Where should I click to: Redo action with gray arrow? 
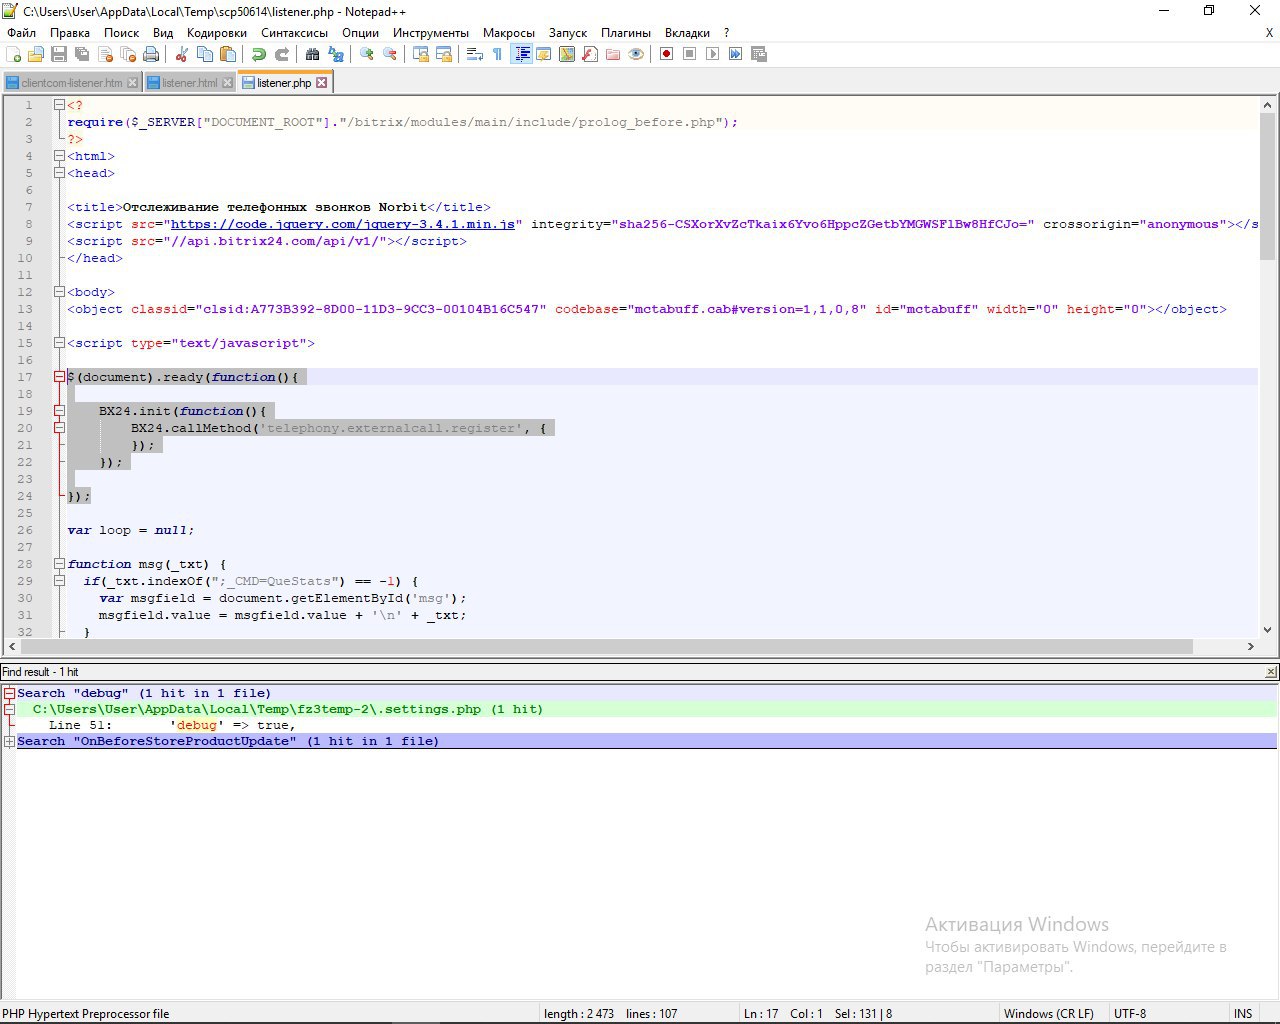[x=282, y=54]
